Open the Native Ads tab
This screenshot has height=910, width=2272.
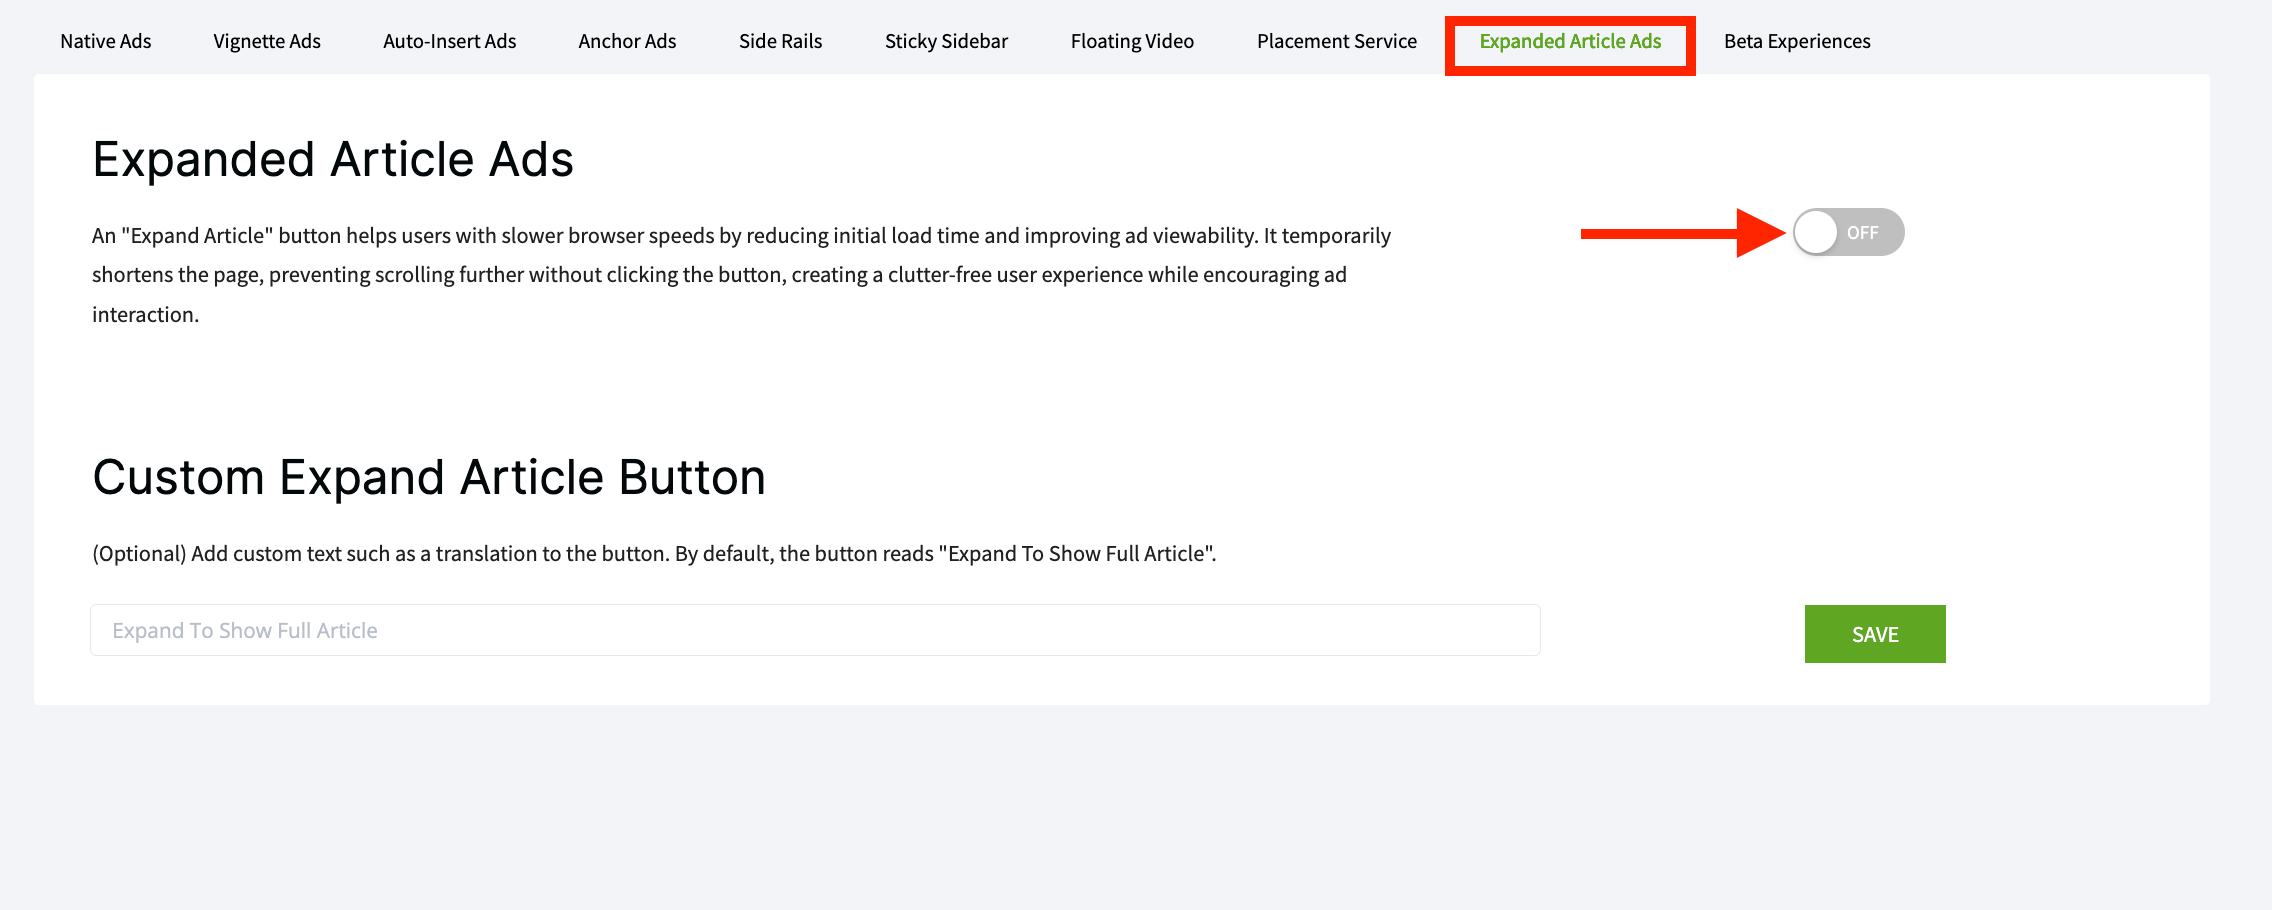pos(106,41)
